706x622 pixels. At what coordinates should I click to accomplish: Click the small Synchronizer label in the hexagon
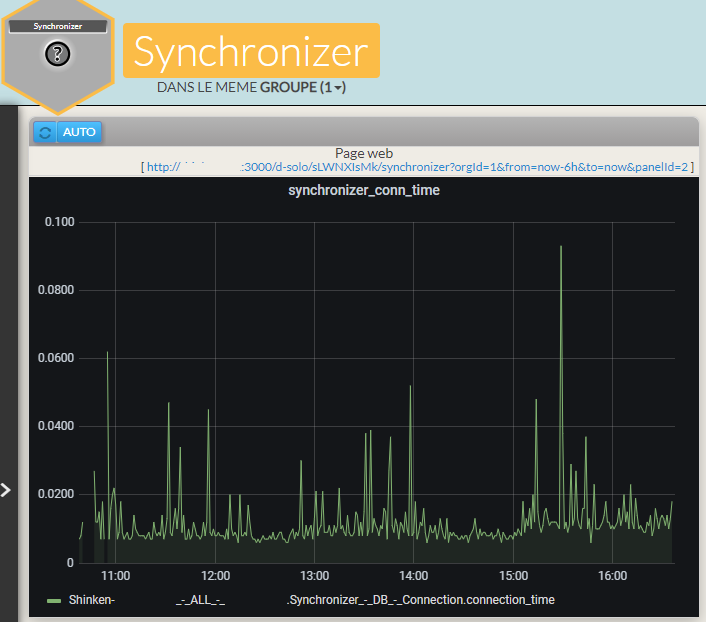58,27
